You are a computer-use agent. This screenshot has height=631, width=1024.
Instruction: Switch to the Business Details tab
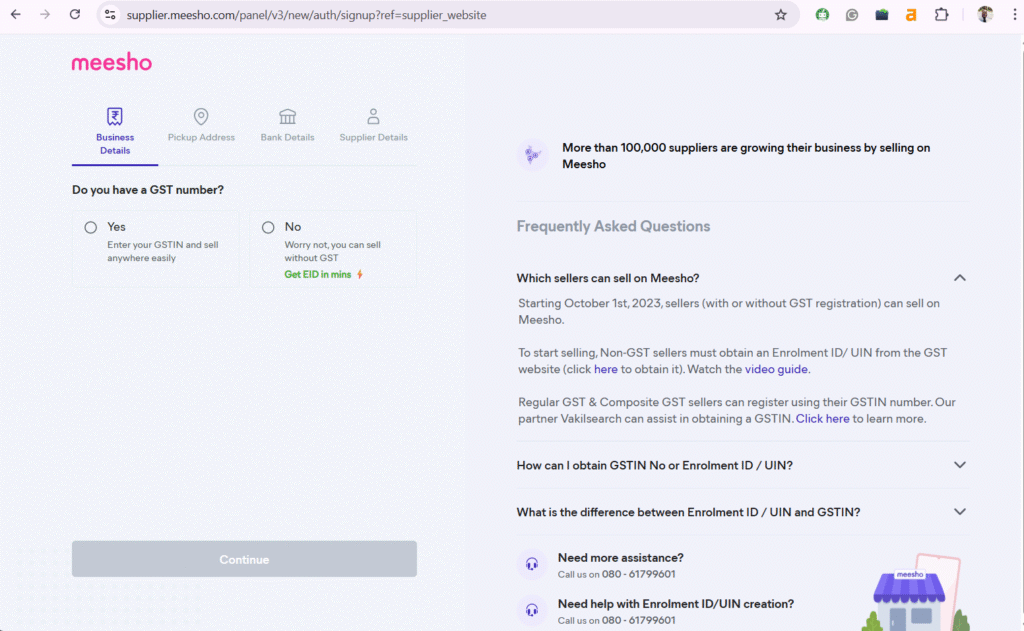(x=115, y=131)
